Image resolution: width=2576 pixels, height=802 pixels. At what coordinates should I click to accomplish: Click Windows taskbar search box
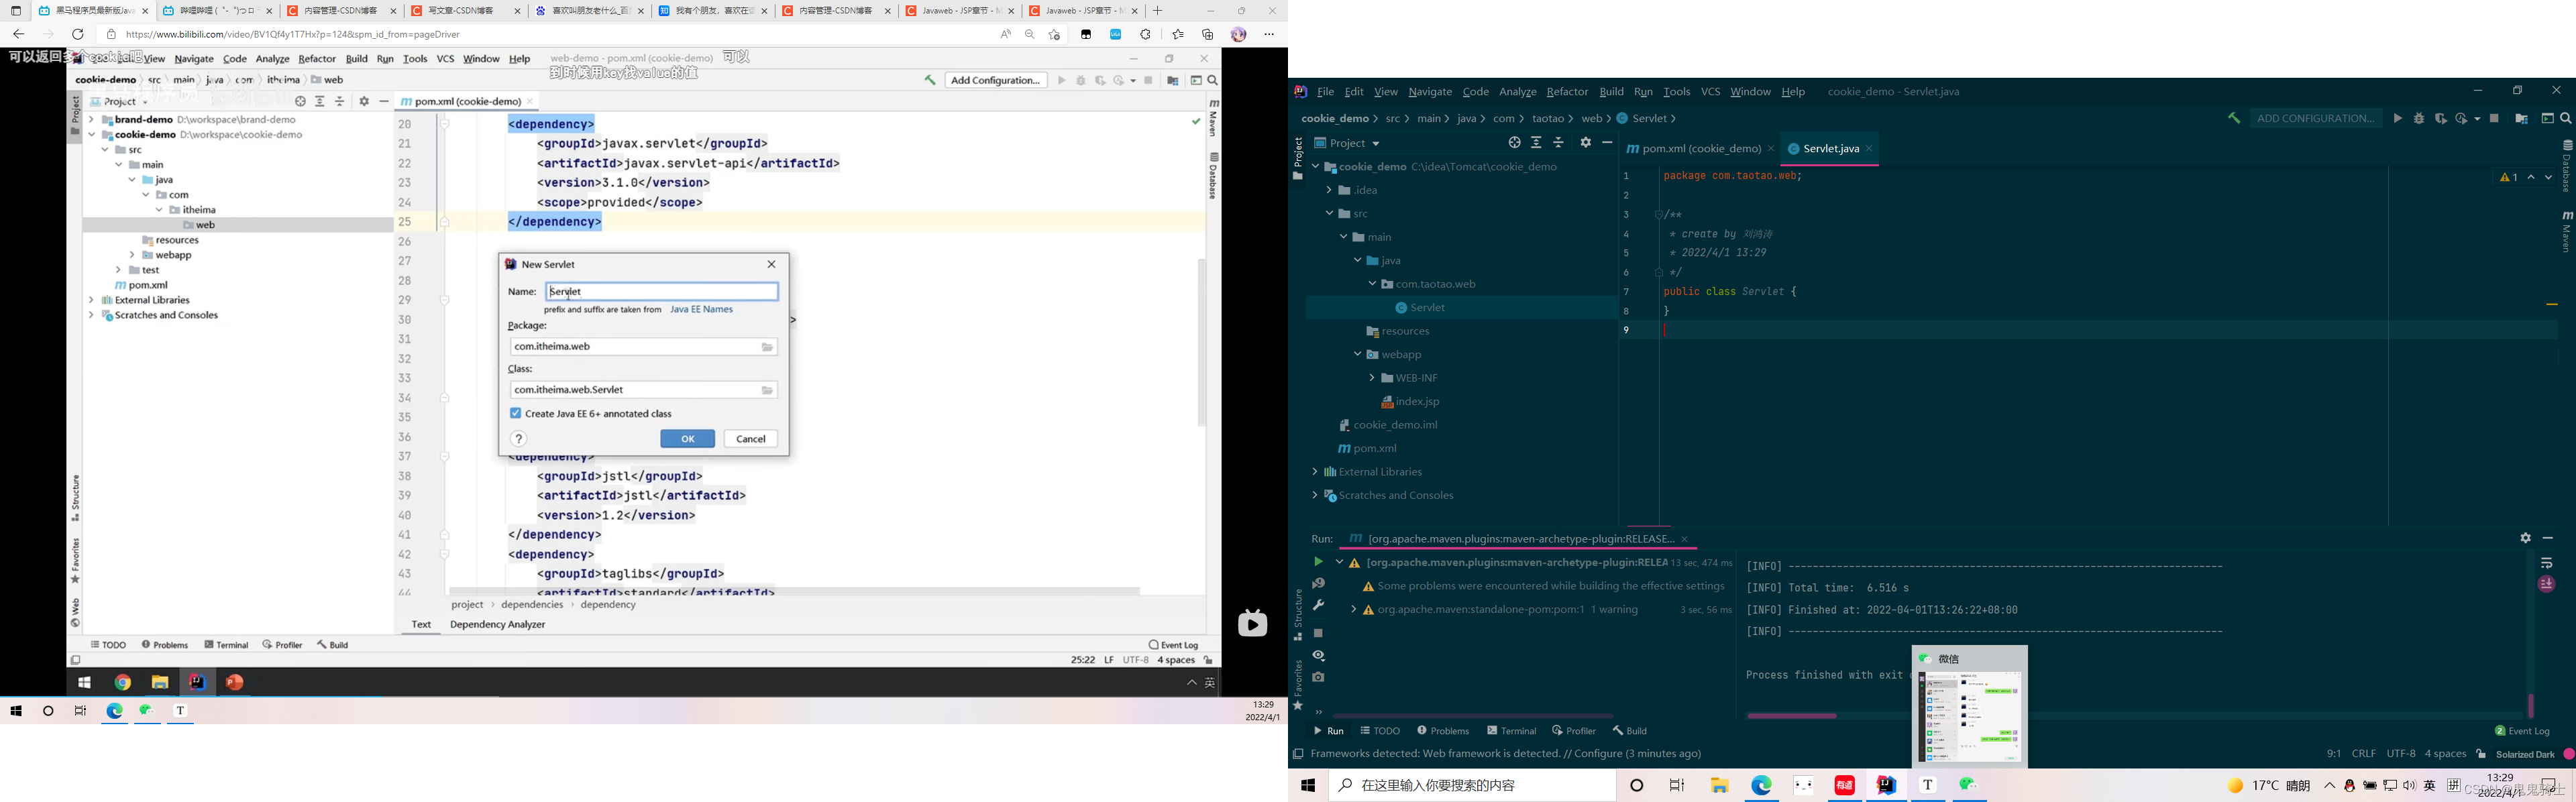pyautogui.click(x=1472, y=785)
